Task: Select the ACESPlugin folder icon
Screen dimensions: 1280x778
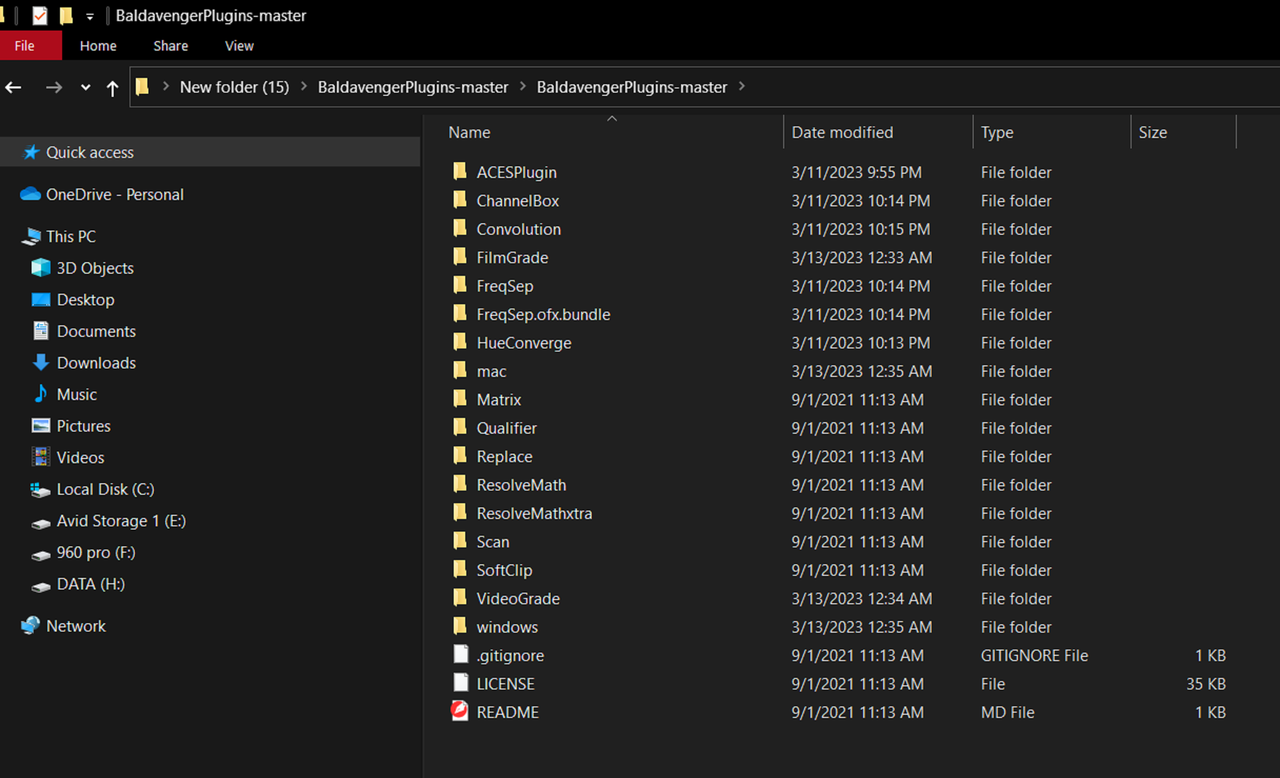Action: point(460,172)
